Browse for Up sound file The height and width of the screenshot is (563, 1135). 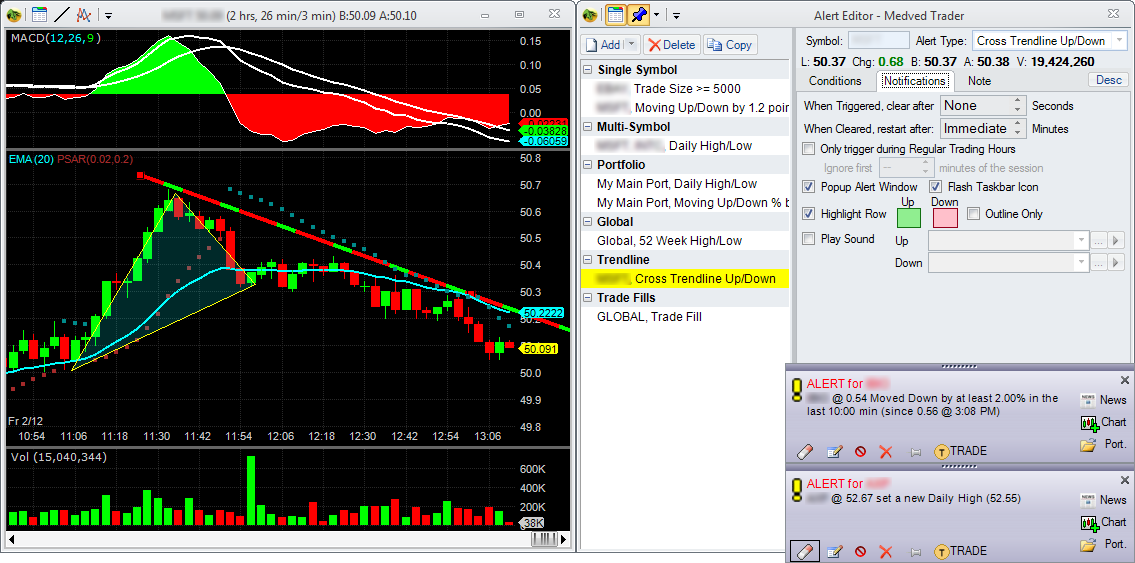point(1099,240)
